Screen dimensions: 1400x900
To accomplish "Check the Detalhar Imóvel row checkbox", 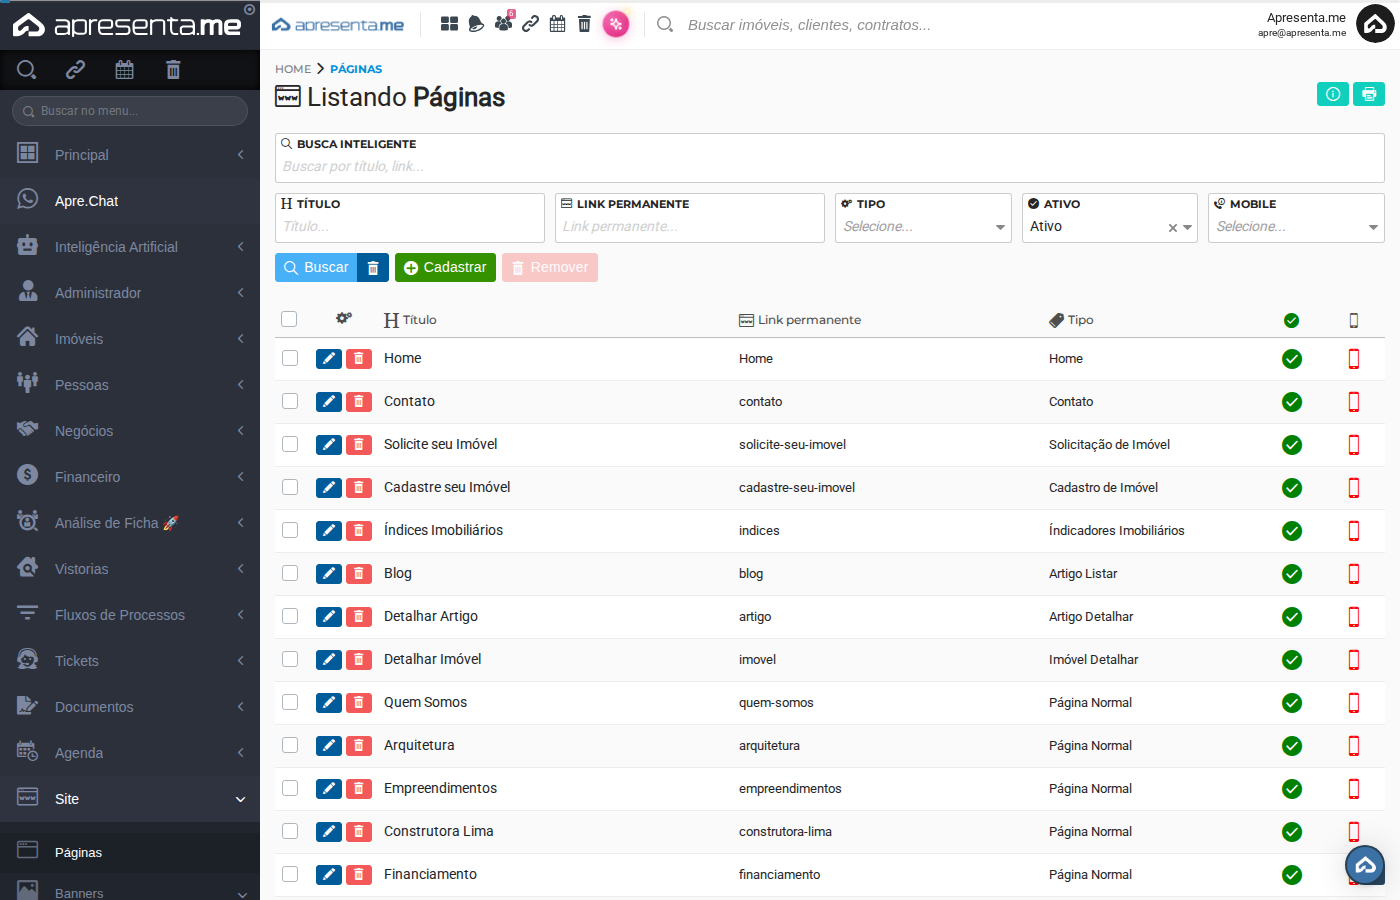I will pos(290,659).
